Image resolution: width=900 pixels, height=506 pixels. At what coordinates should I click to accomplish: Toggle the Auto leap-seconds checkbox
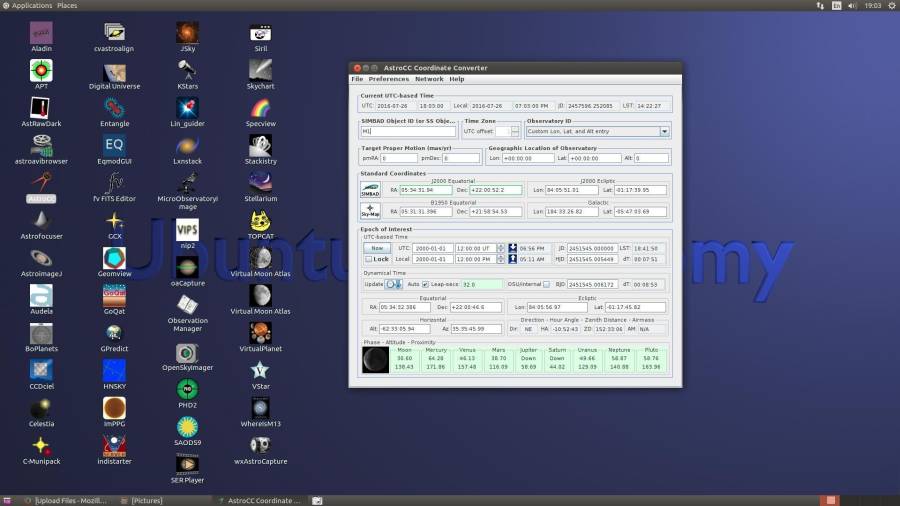[425, 284]
